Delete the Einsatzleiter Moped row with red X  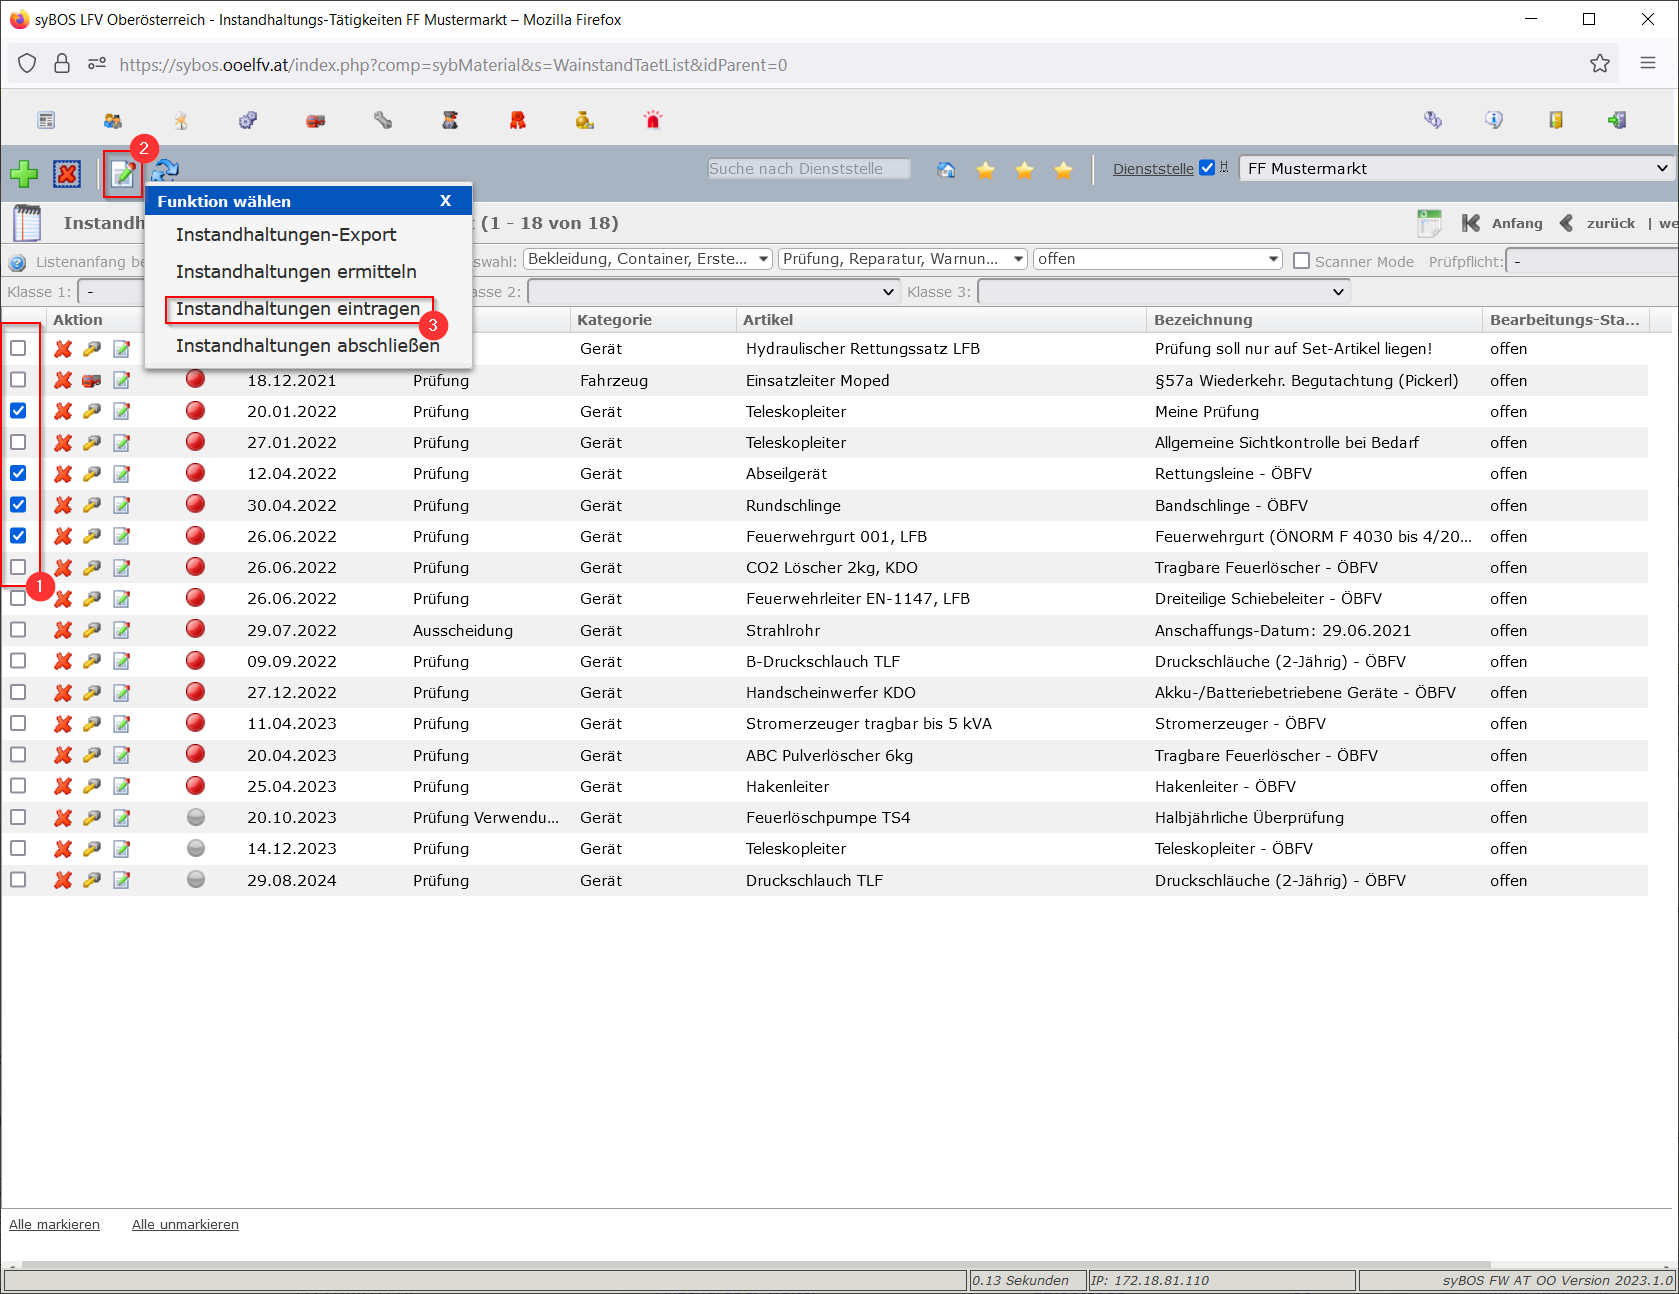[x=63, y=380]
